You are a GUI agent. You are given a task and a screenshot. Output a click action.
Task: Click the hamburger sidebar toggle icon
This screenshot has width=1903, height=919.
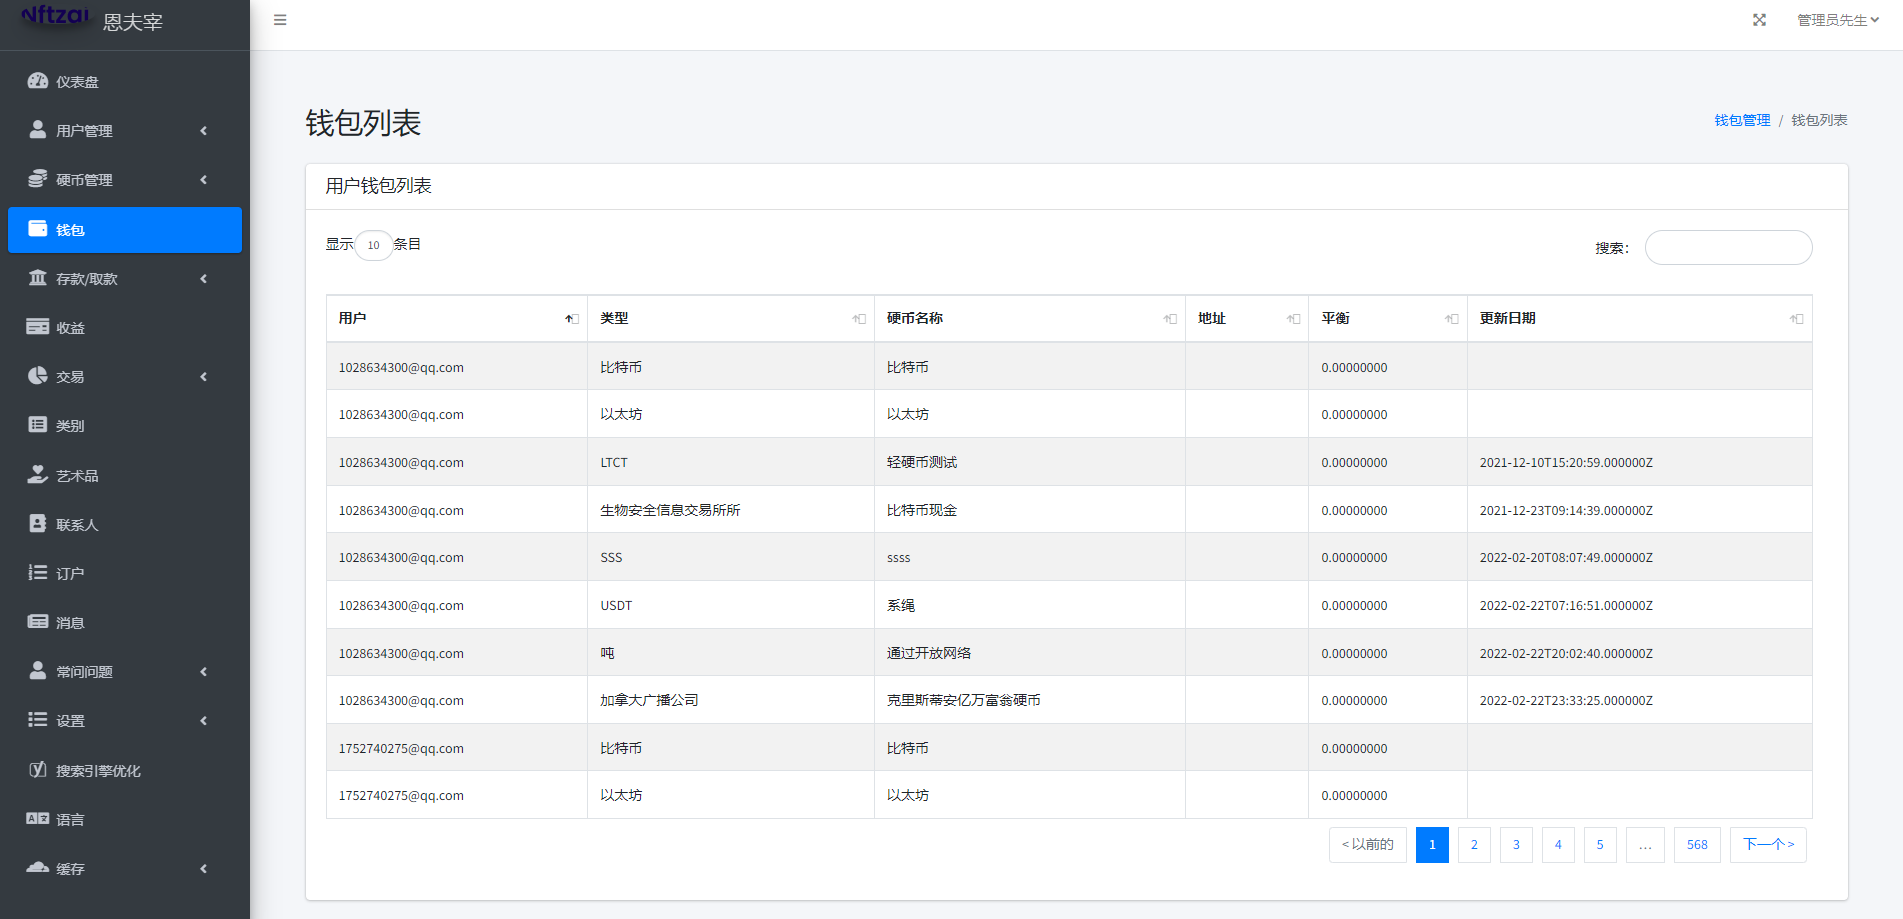280,20
